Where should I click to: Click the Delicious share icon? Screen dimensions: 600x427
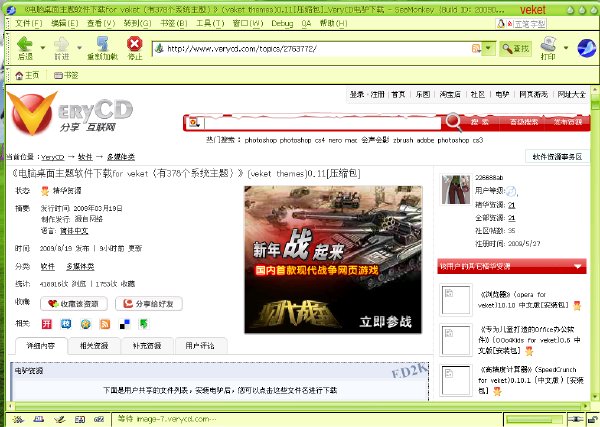pos(125,324)
